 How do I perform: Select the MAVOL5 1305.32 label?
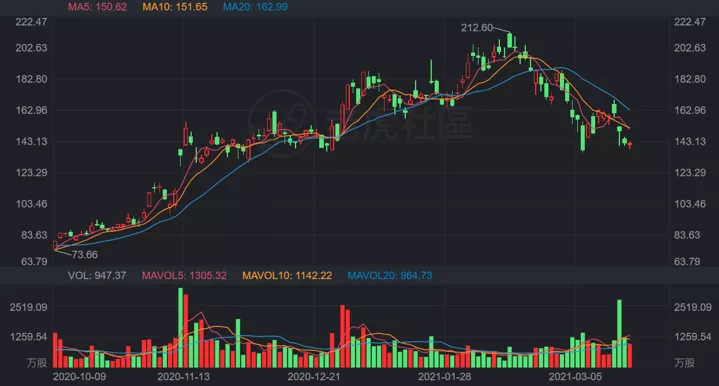184,276
